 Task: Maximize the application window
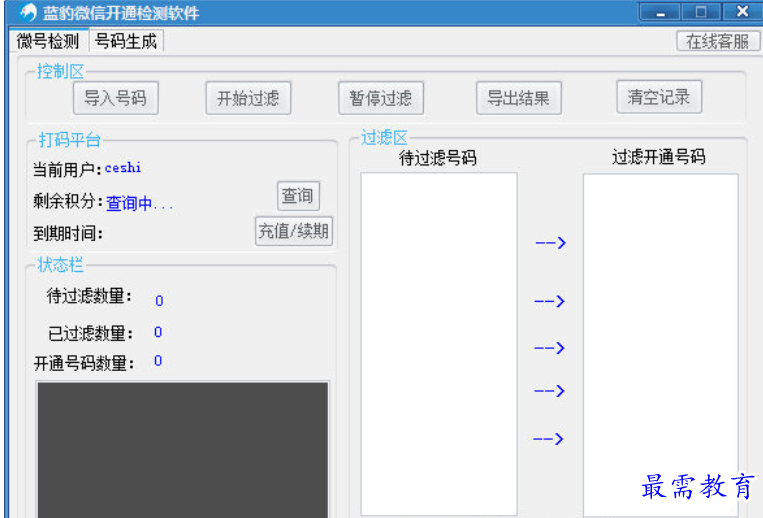(x=701, y=12)
